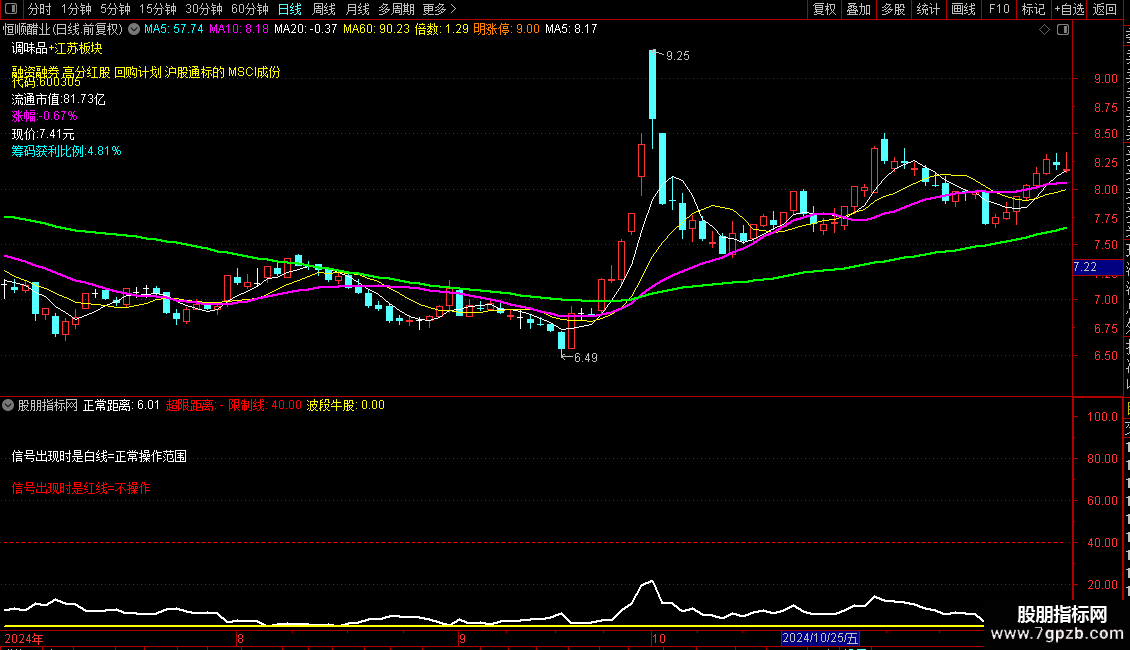Viewport: 1130px width, 650px height.
Task: Click the 涨幅:-0.67% text
Action: tap(45, 116)
